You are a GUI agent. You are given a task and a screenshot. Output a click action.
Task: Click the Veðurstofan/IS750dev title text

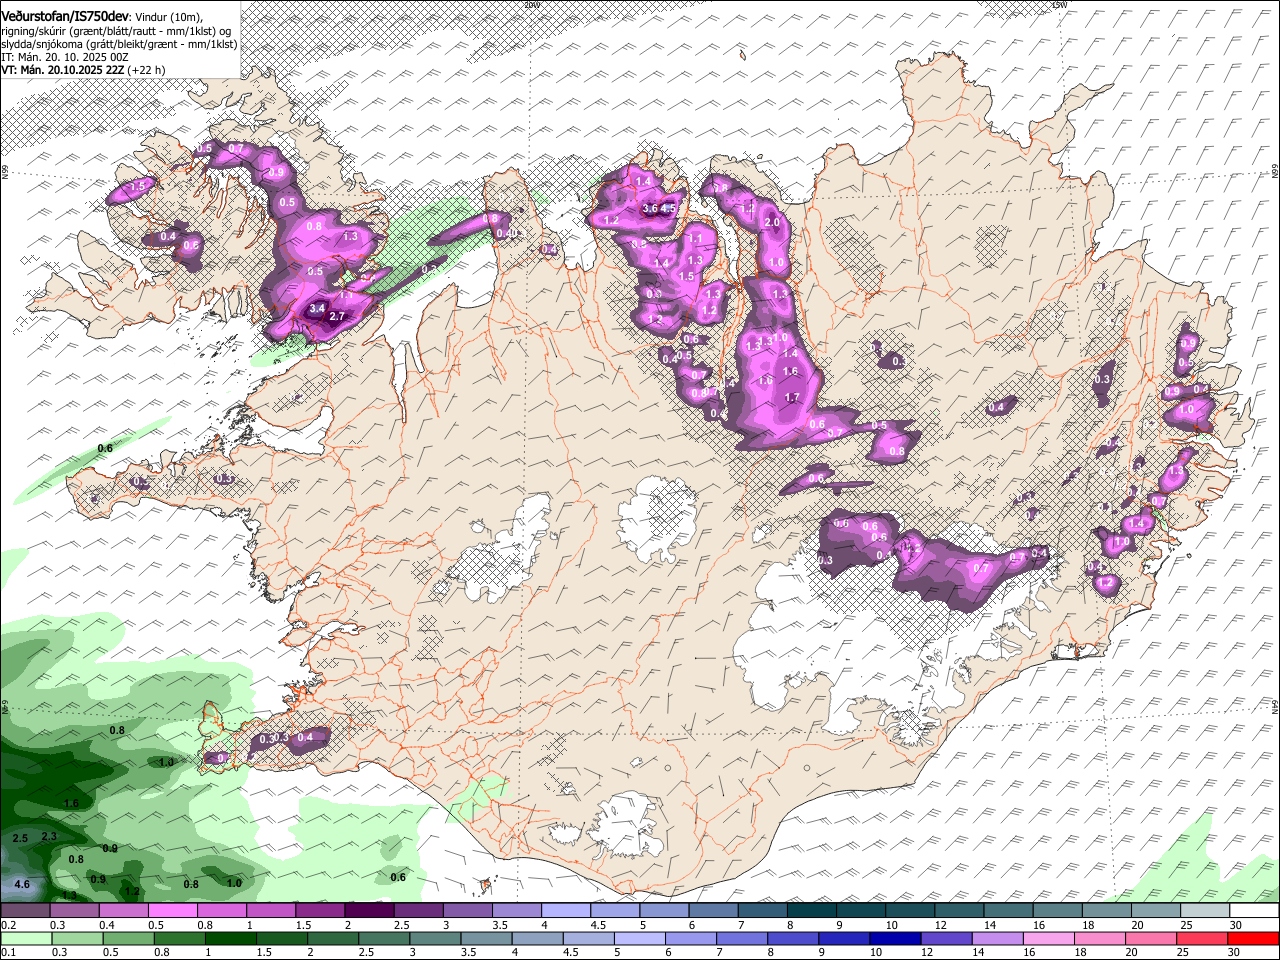click(x=65, y=16)
